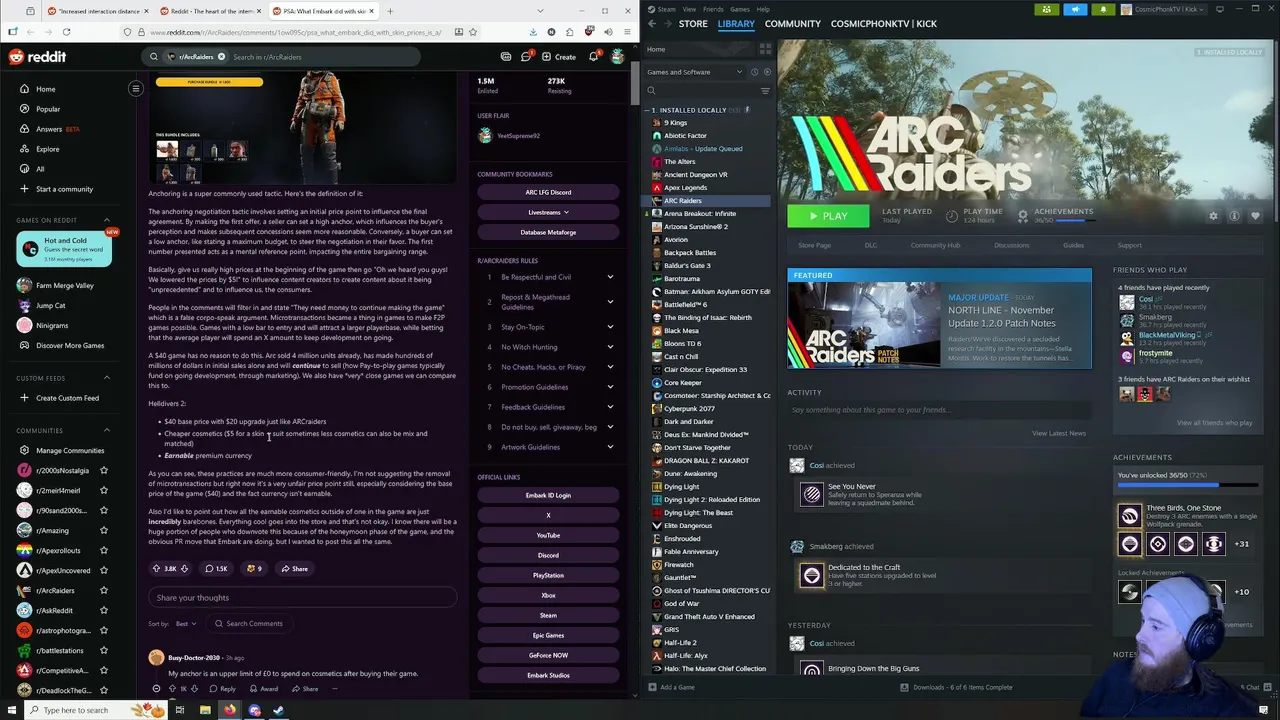Upvote the Reddit post showing 3.8K
The height and width of the screenshot is (720, 1280).
pyautogui.click(x=156, y=569)
